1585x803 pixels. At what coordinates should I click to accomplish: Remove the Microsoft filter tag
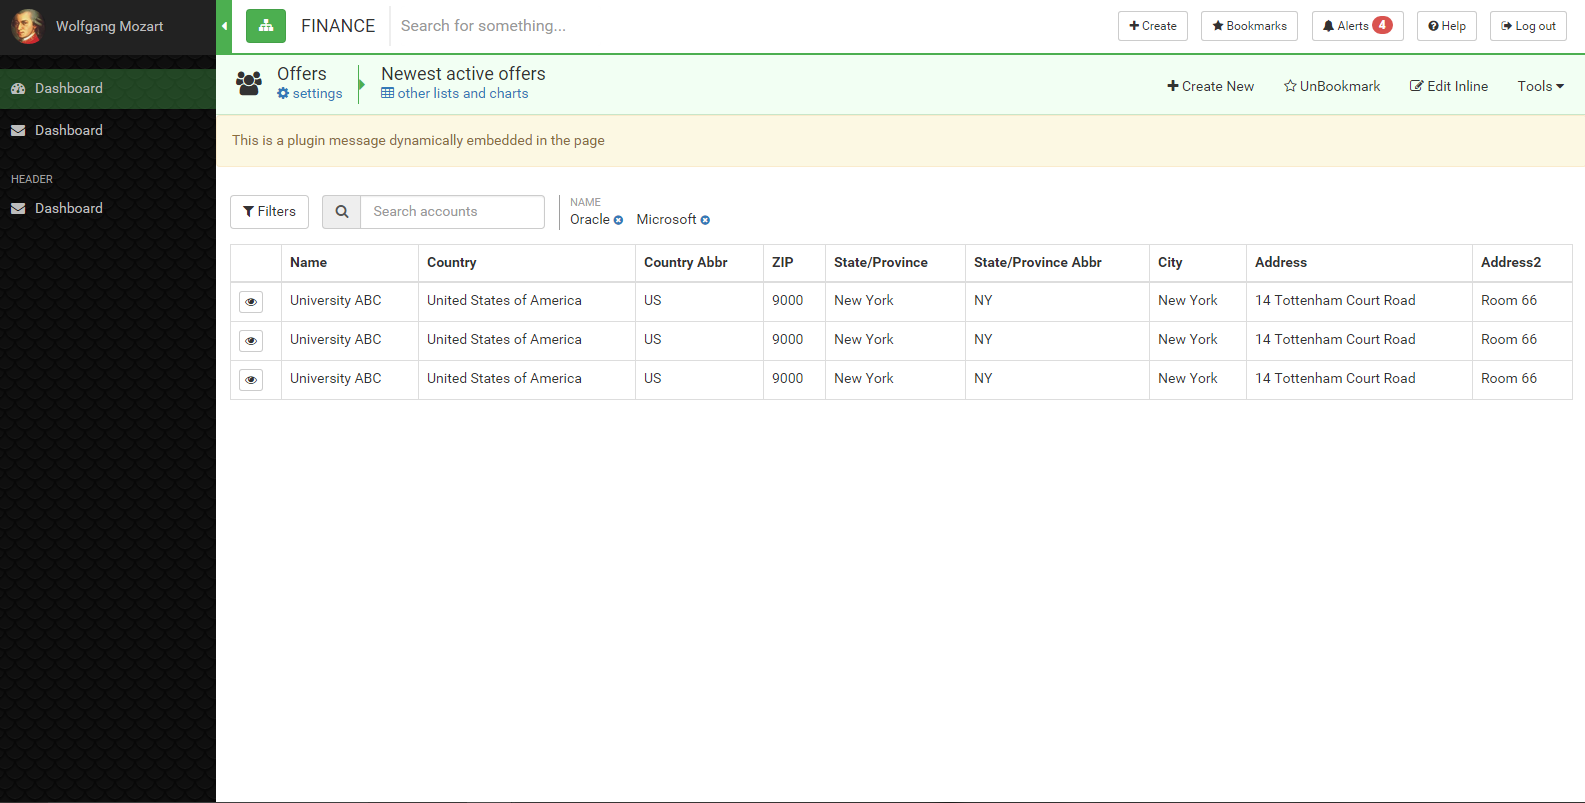[705, 220]
